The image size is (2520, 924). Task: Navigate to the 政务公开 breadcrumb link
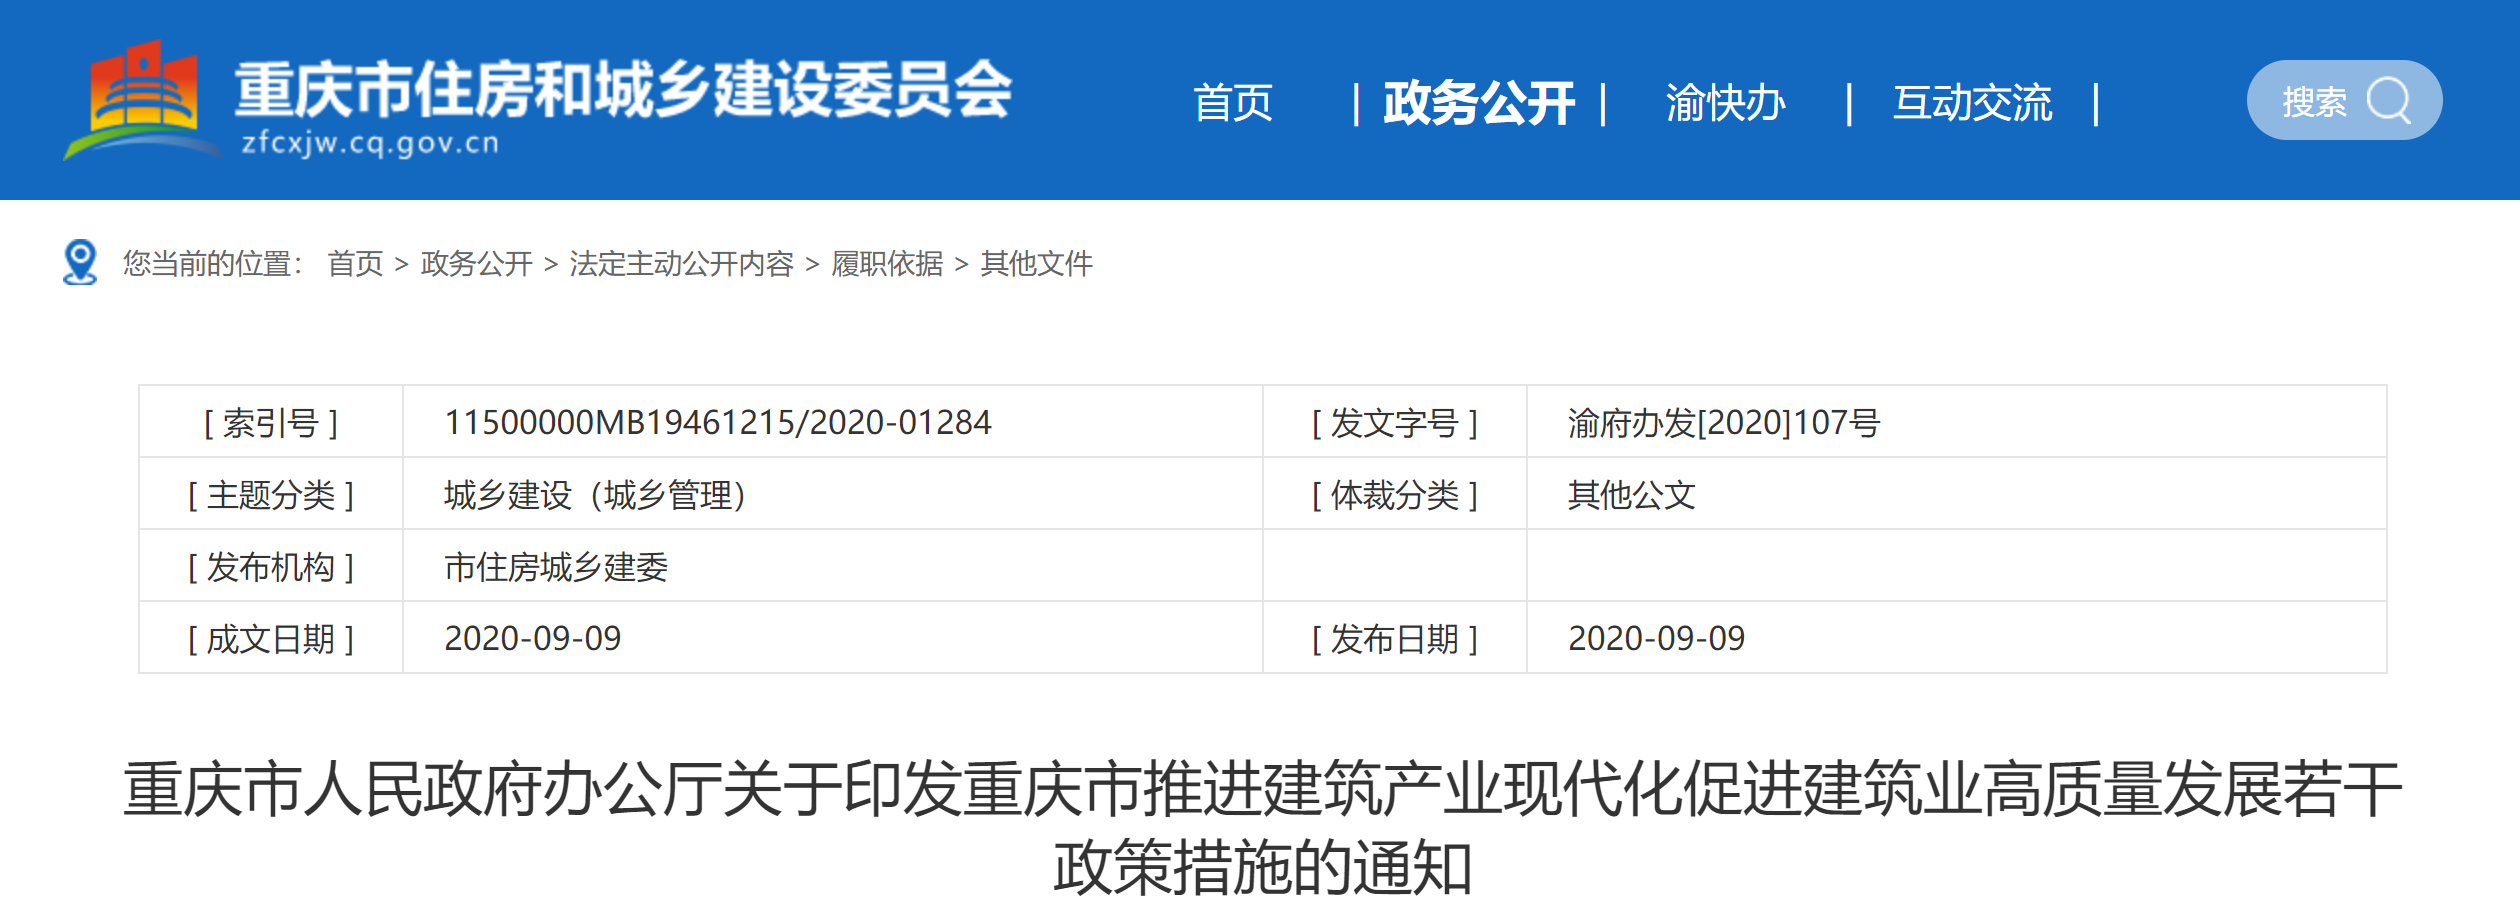click(x=476, y=264)
